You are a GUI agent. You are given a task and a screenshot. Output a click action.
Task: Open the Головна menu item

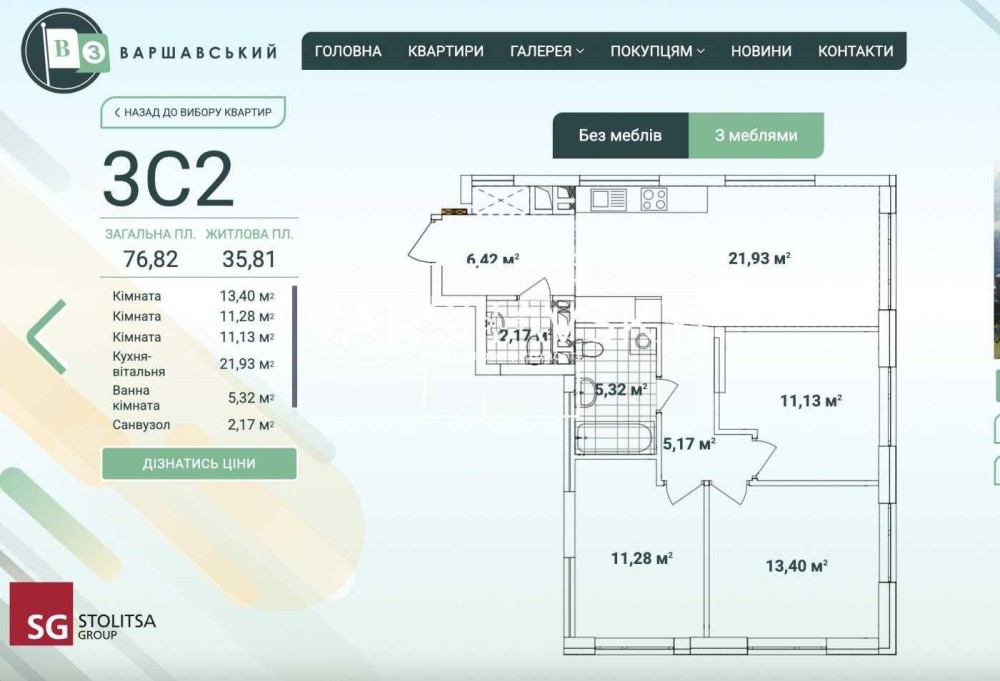(x=348, y=51)
